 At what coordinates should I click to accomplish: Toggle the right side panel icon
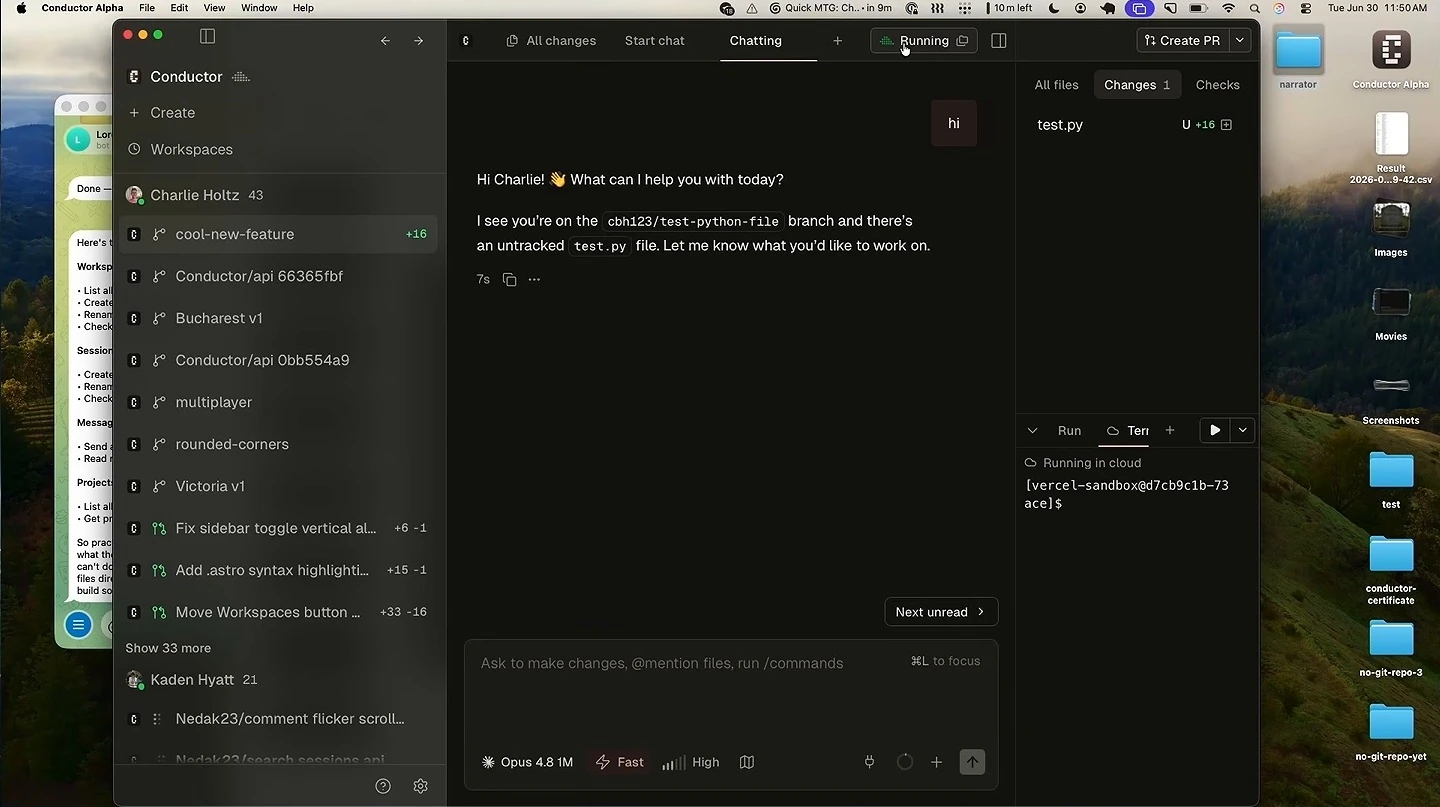pyautogui.click(x=998, y=41)
